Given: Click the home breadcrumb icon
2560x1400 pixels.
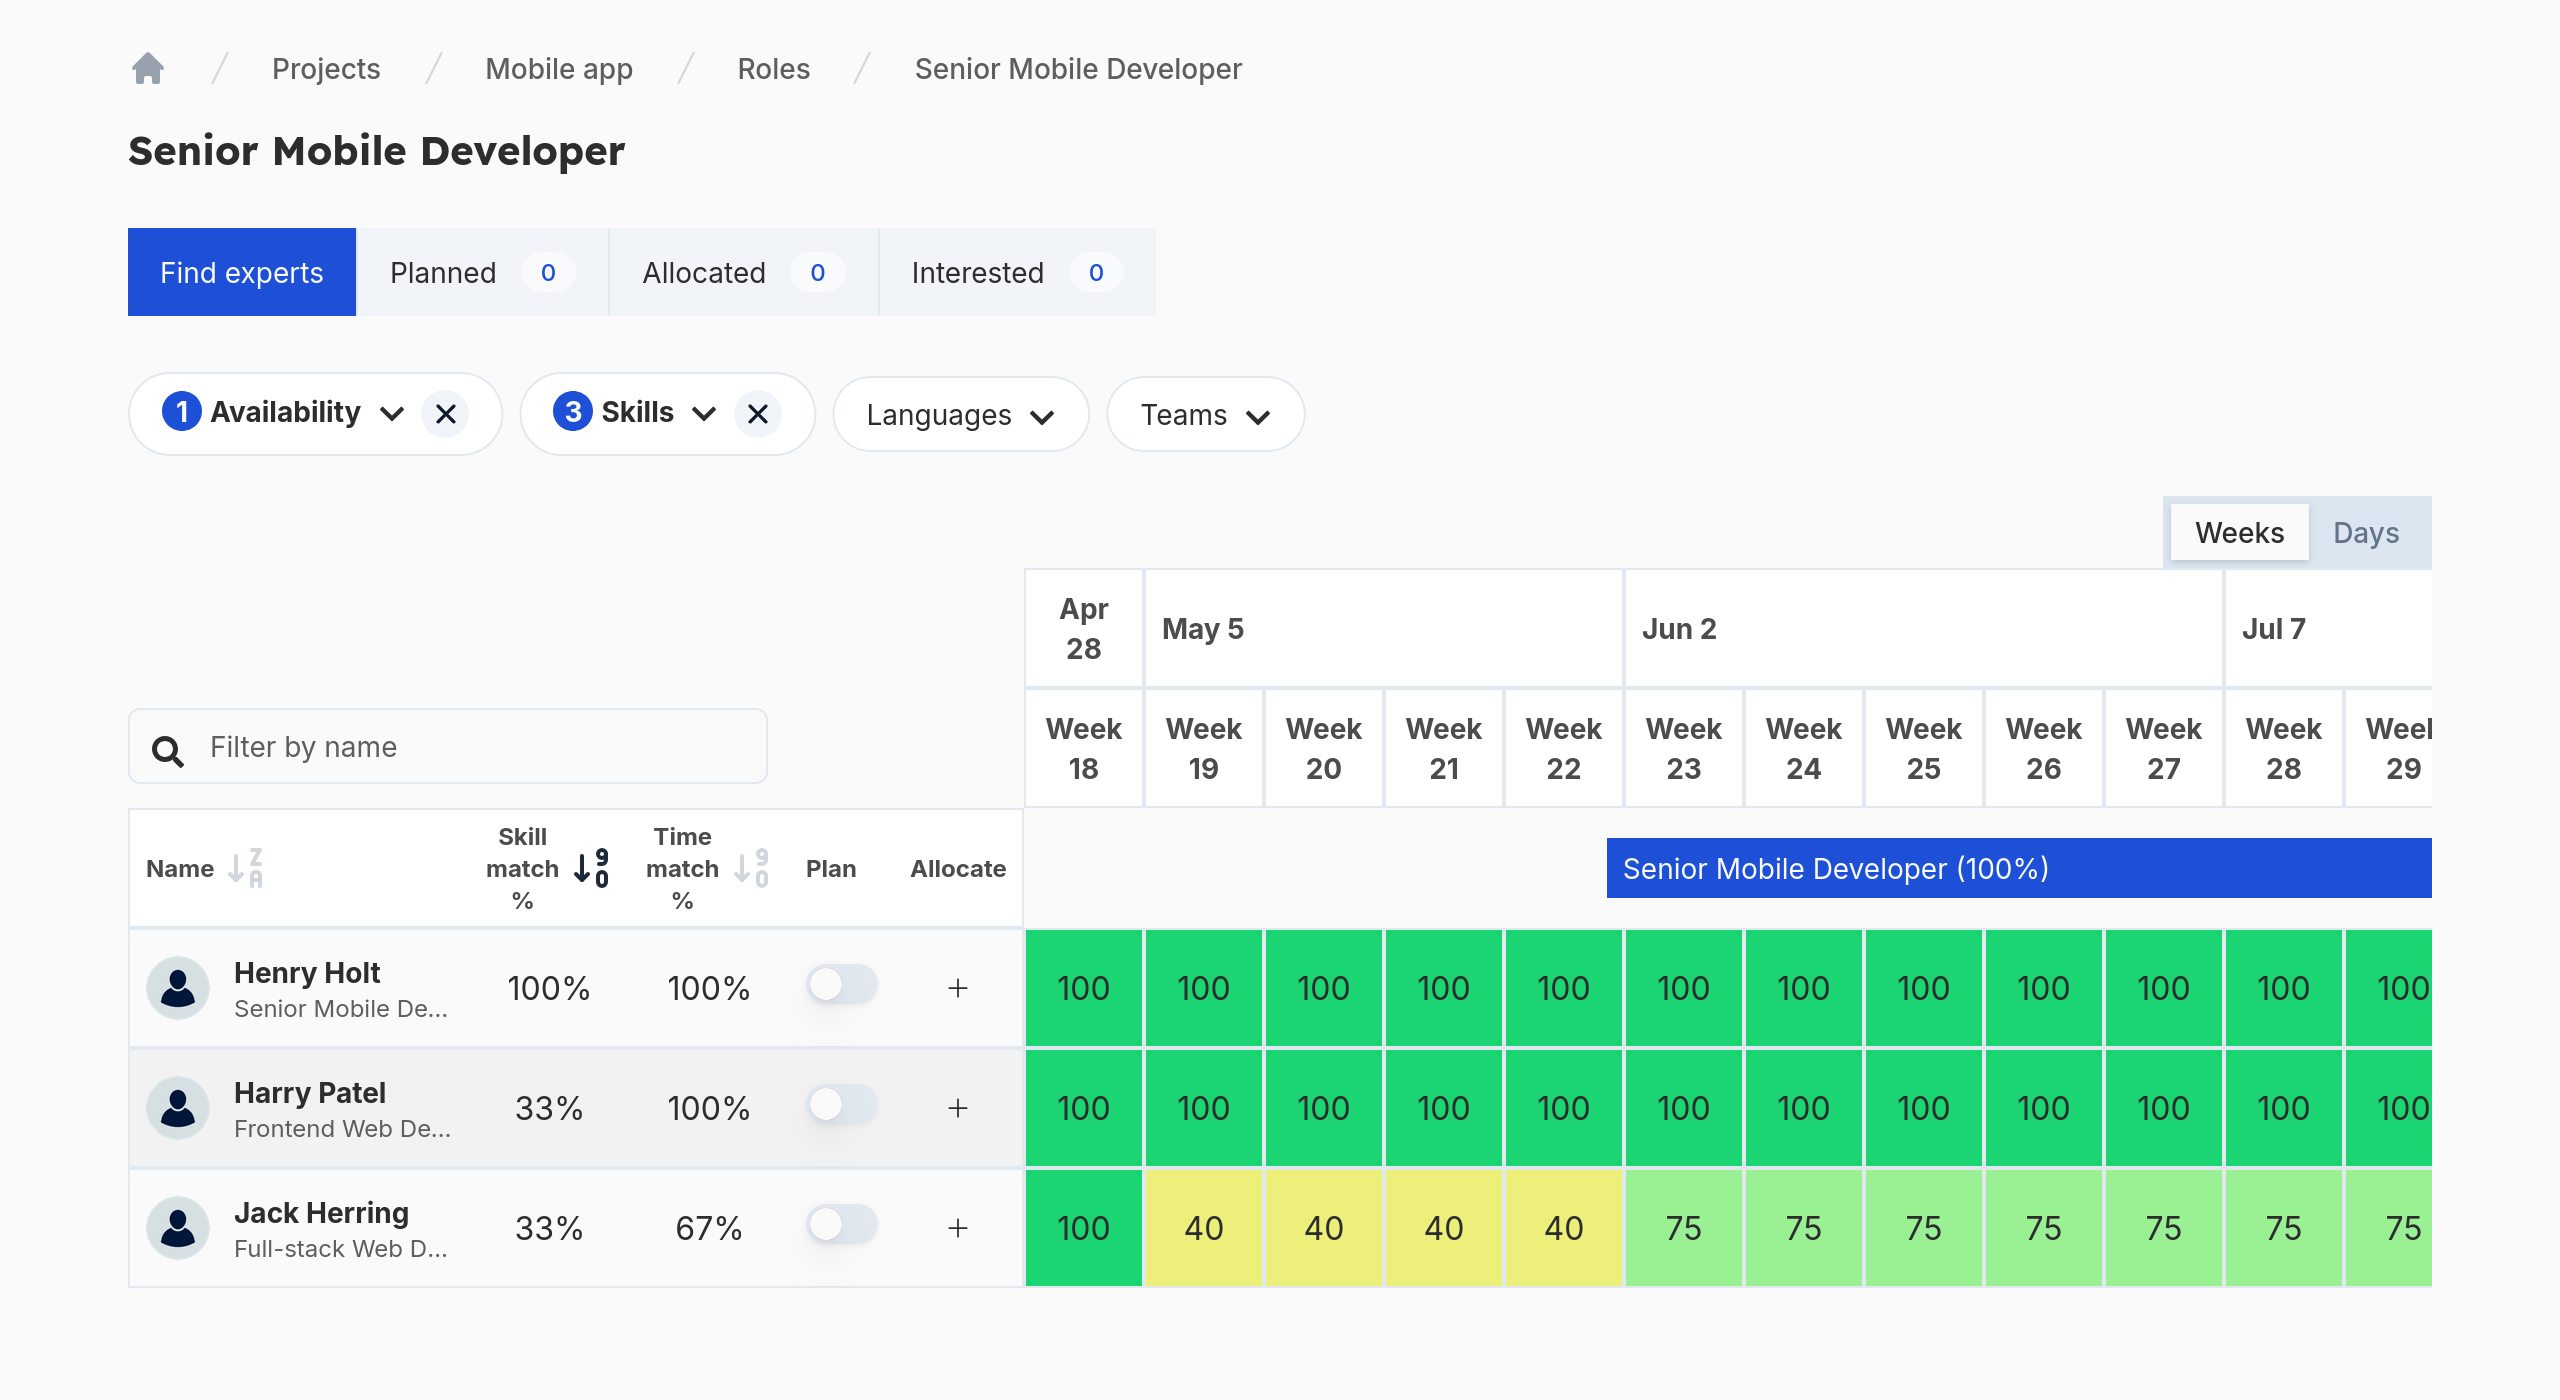Looking at the screenshot, I should coord(148,68).
